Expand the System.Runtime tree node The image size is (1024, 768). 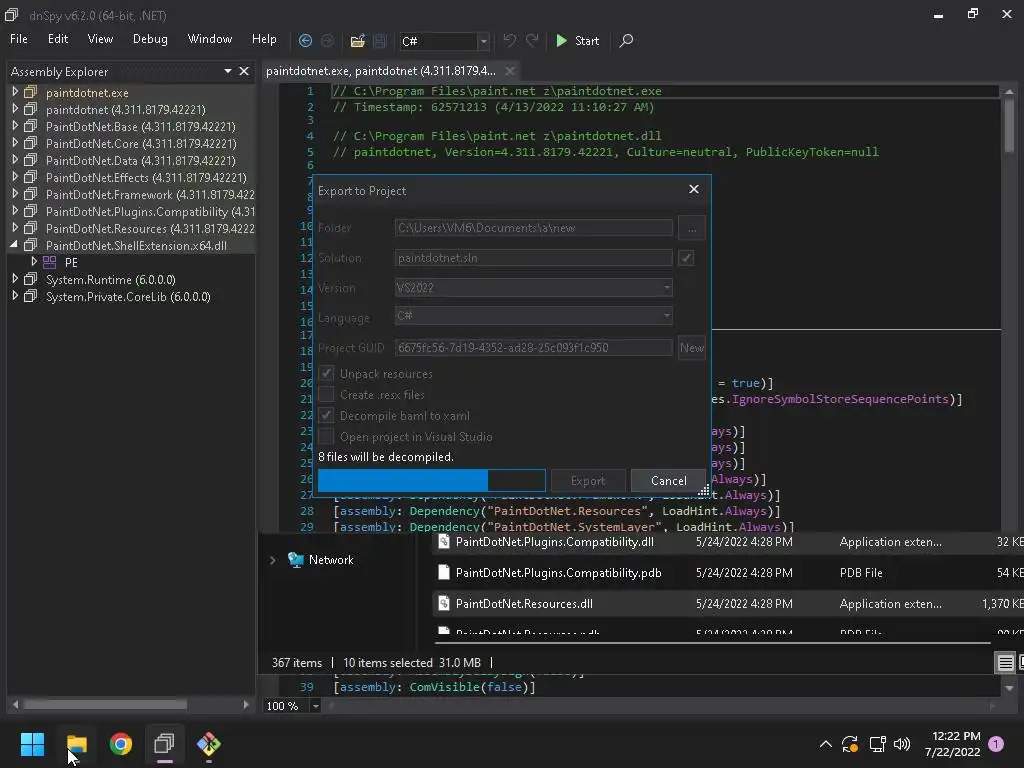pos(14,279)
